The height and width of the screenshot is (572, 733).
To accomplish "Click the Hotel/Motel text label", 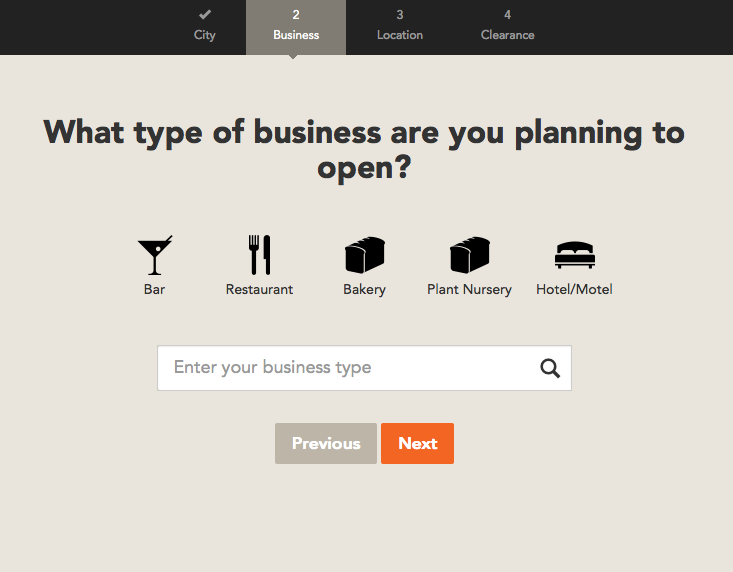I will (x=574, y=290).
